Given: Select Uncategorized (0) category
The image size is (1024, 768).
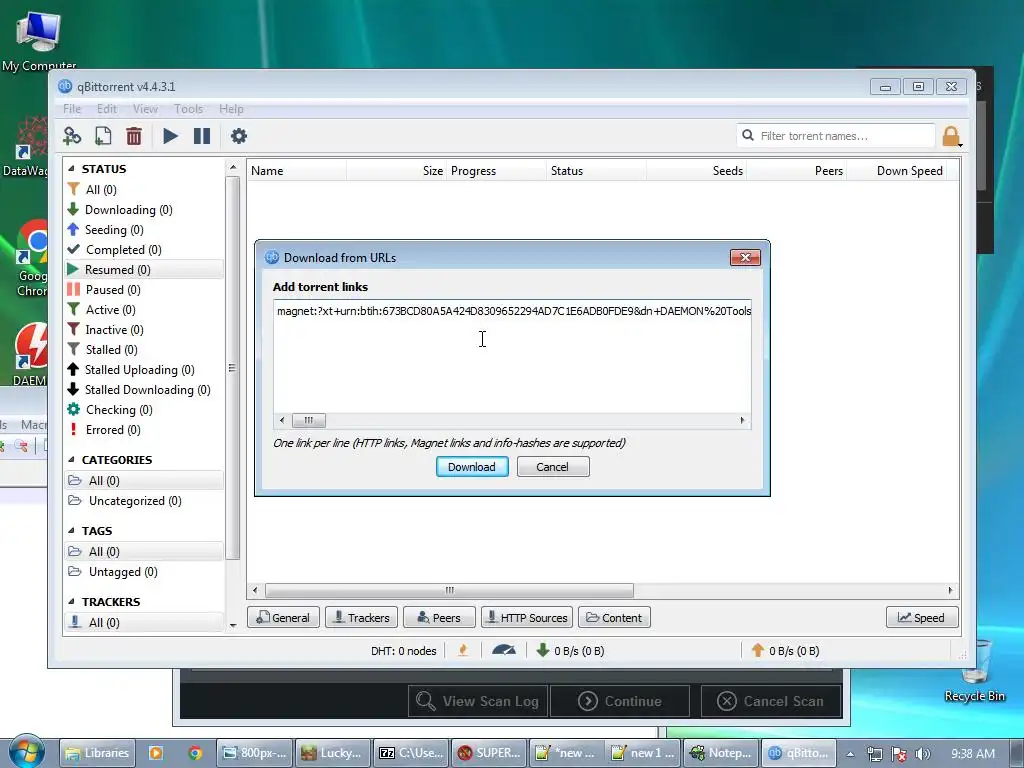Looking at the screenshot, I should click(135, 501).
